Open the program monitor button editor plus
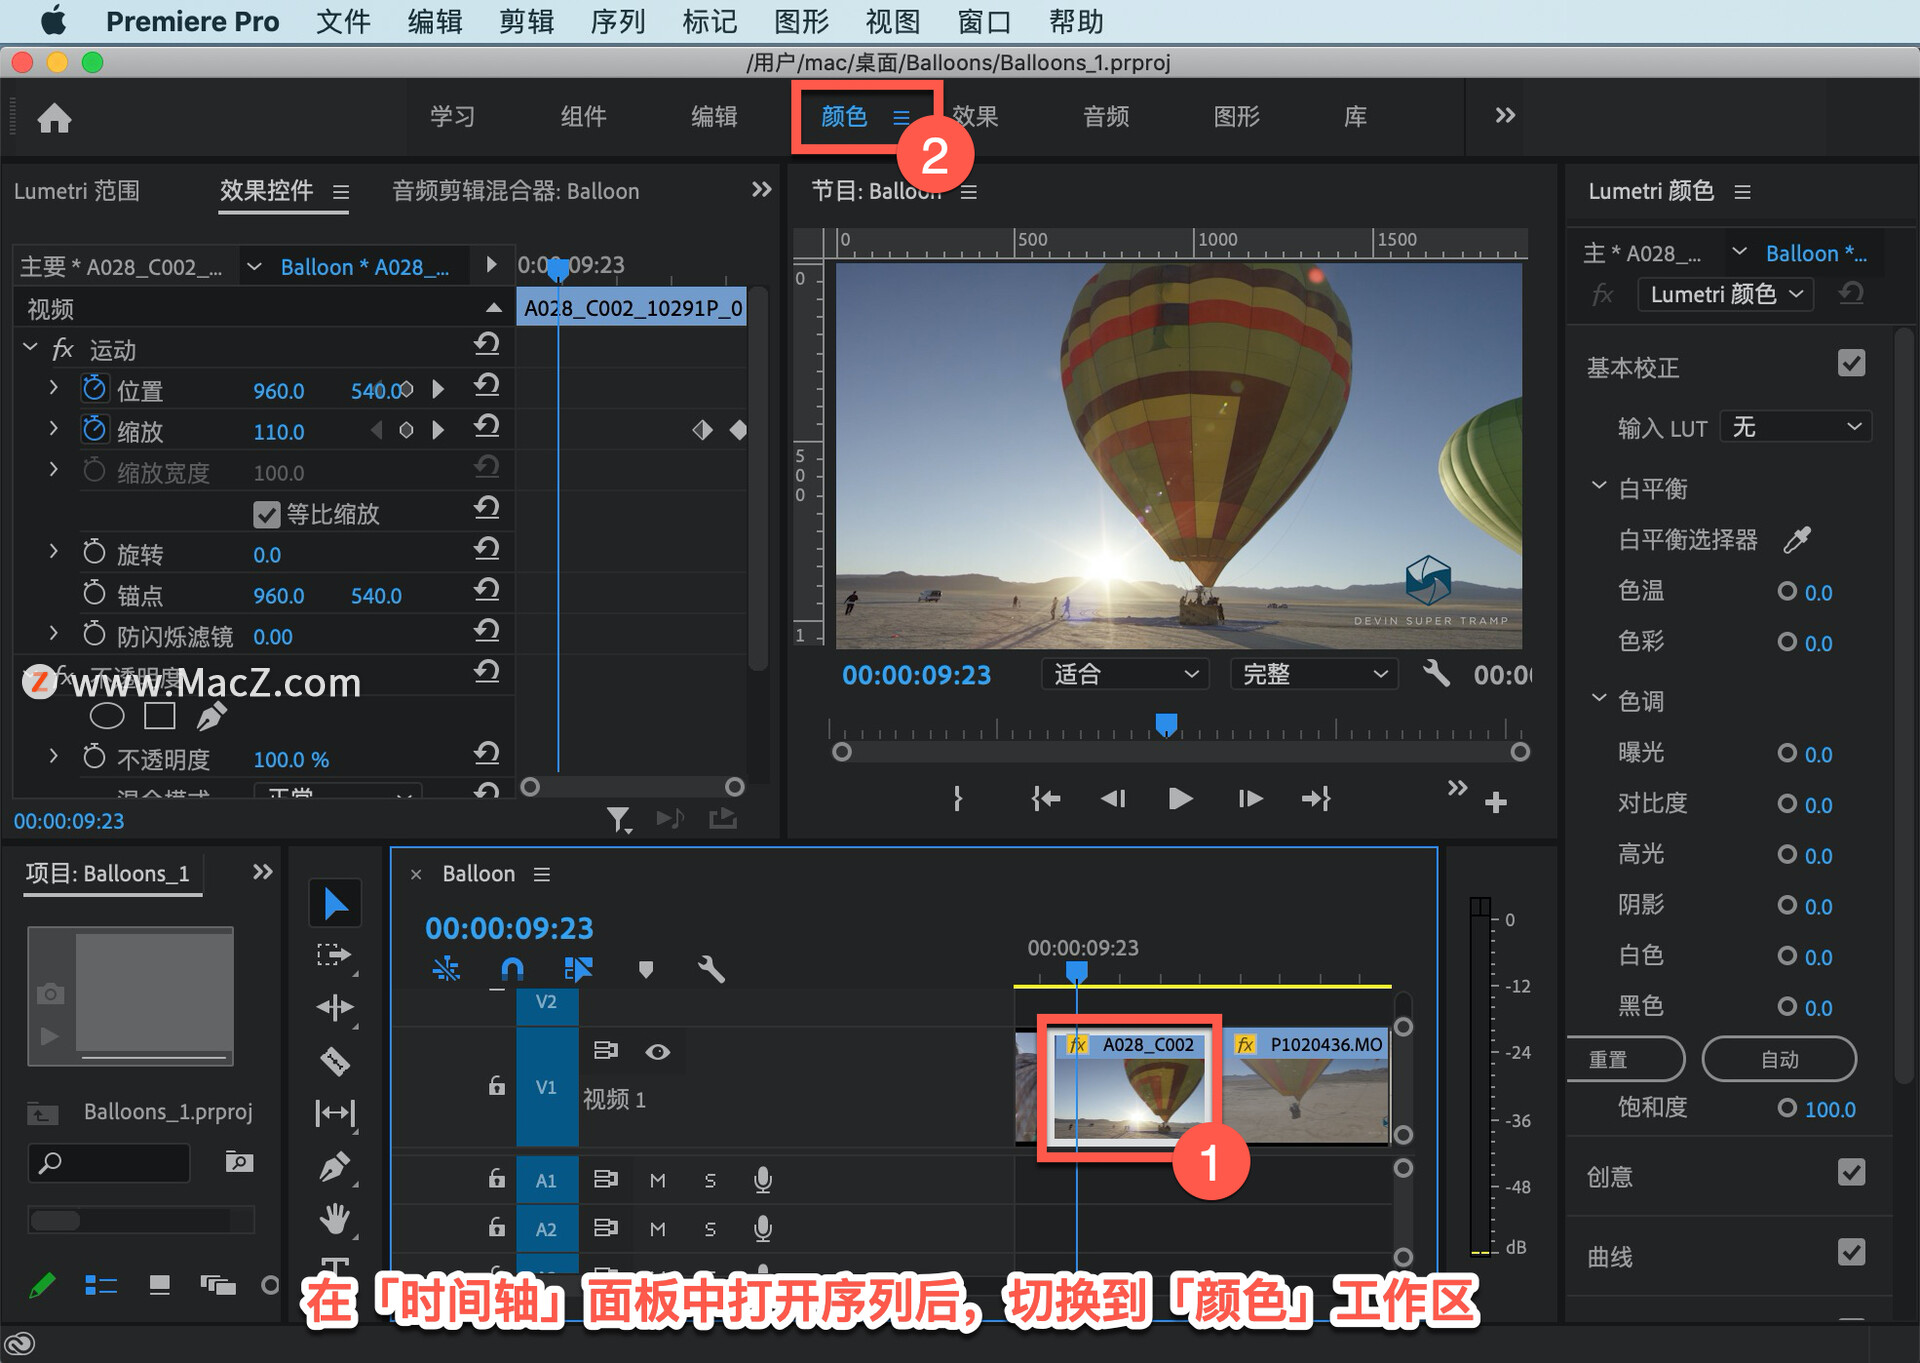1920x1363 pixels. coord(1496,802)
